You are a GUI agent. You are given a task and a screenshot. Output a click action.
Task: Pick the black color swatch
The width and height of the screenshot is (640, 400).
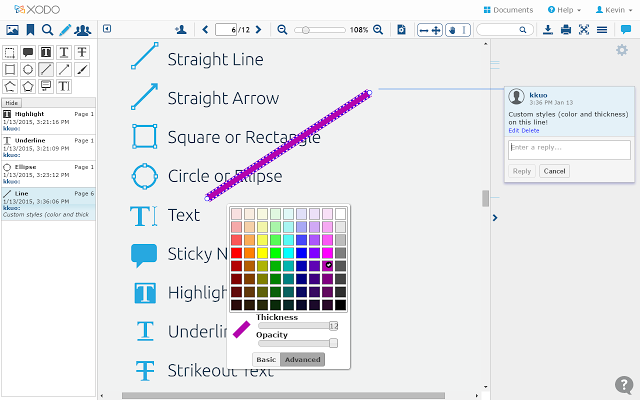tap(340, 305)
